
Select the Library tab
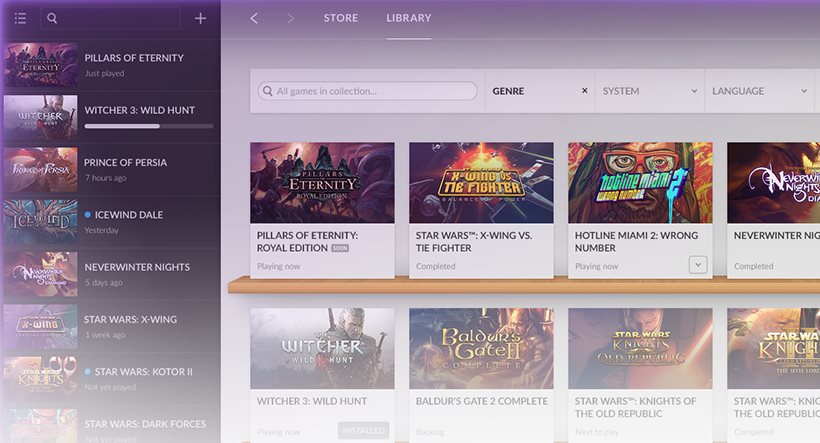(x=409, y=18)
